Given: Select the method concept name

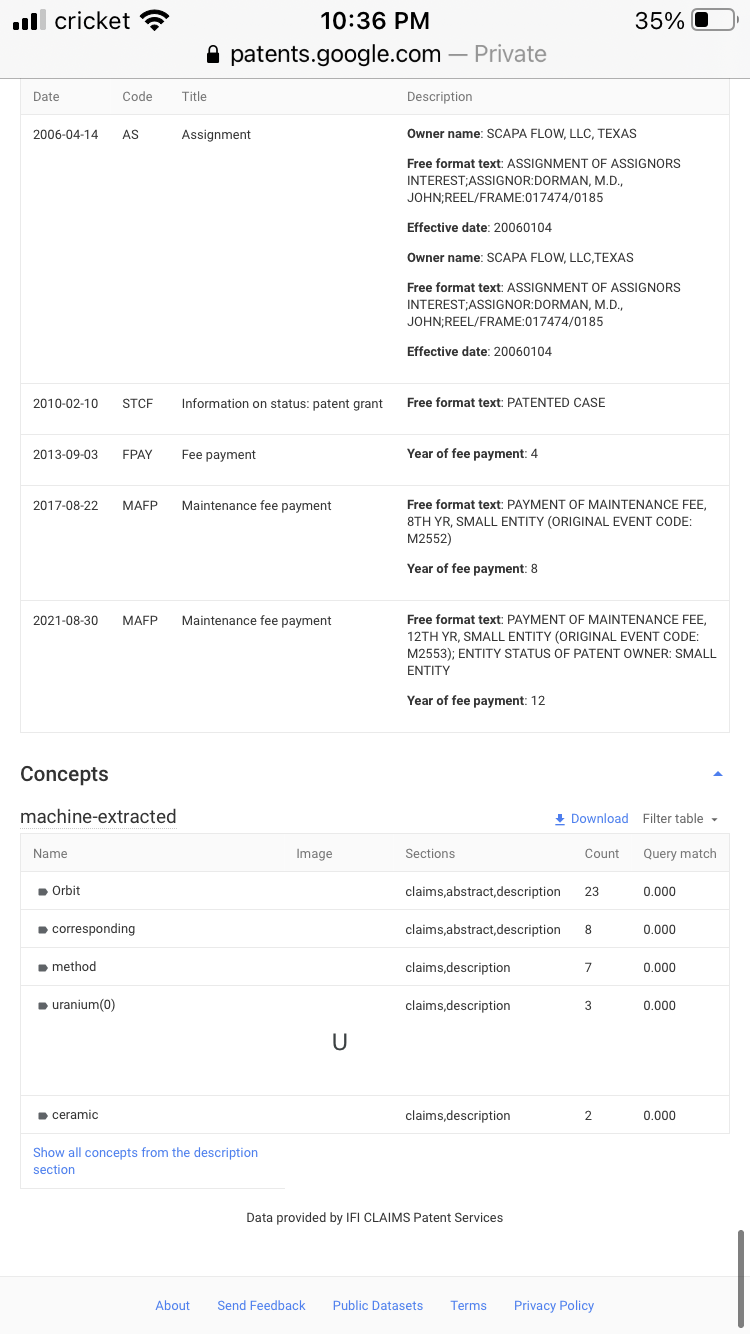Looking at the screenshot, I should tap(74, 967).
